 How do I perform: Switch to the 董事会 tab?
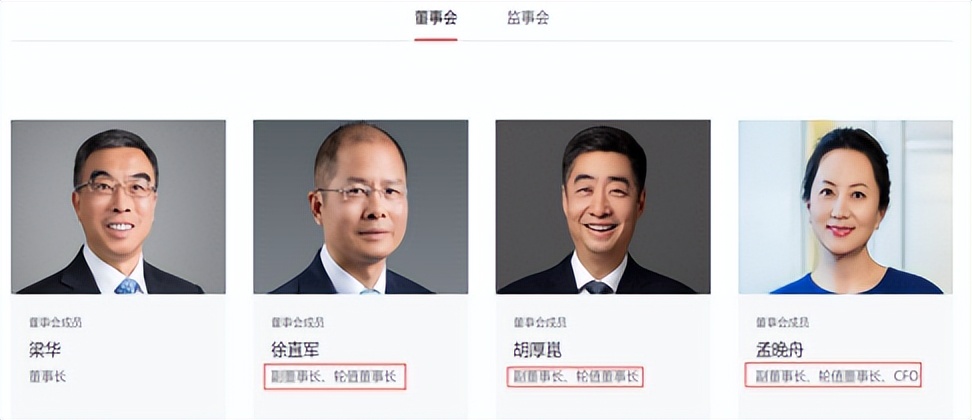[x=436, y=18]
